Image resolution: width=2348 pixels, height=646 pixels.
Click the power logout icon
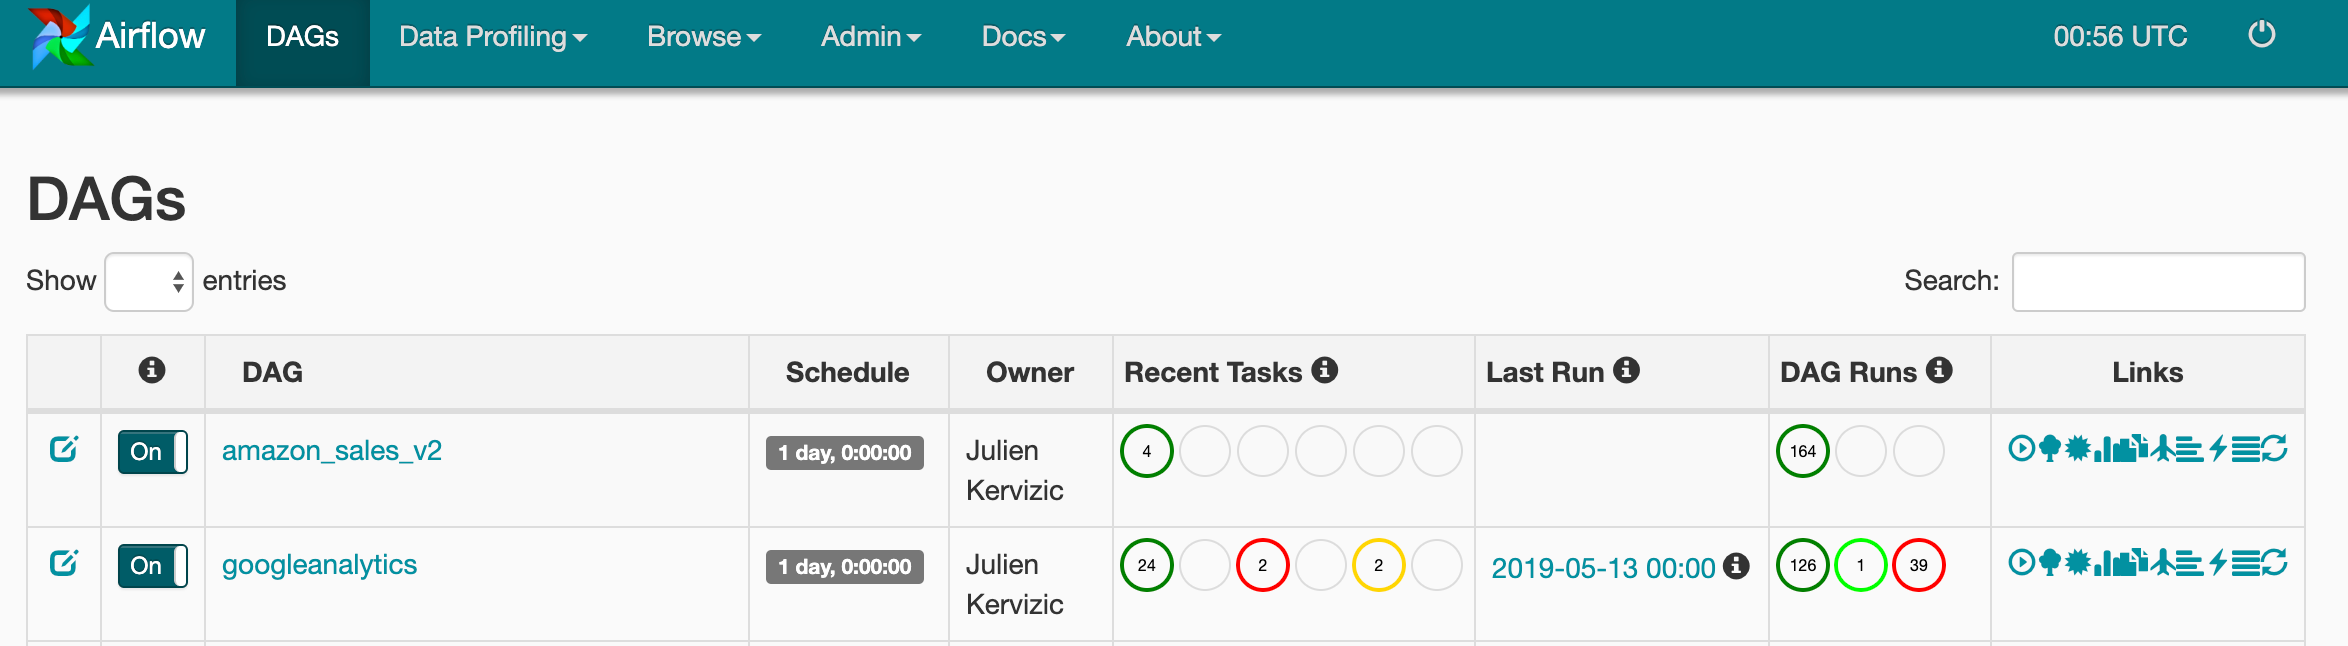[x=2261, y=35]
